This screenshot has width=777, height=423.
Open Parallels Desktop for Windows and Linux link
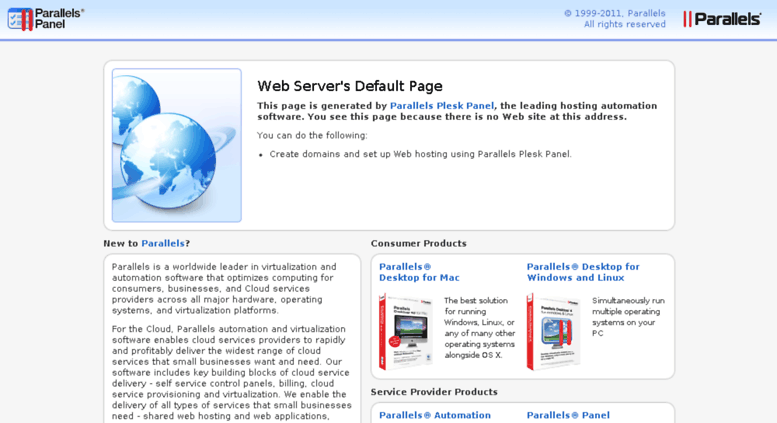[x=583, y=272]
